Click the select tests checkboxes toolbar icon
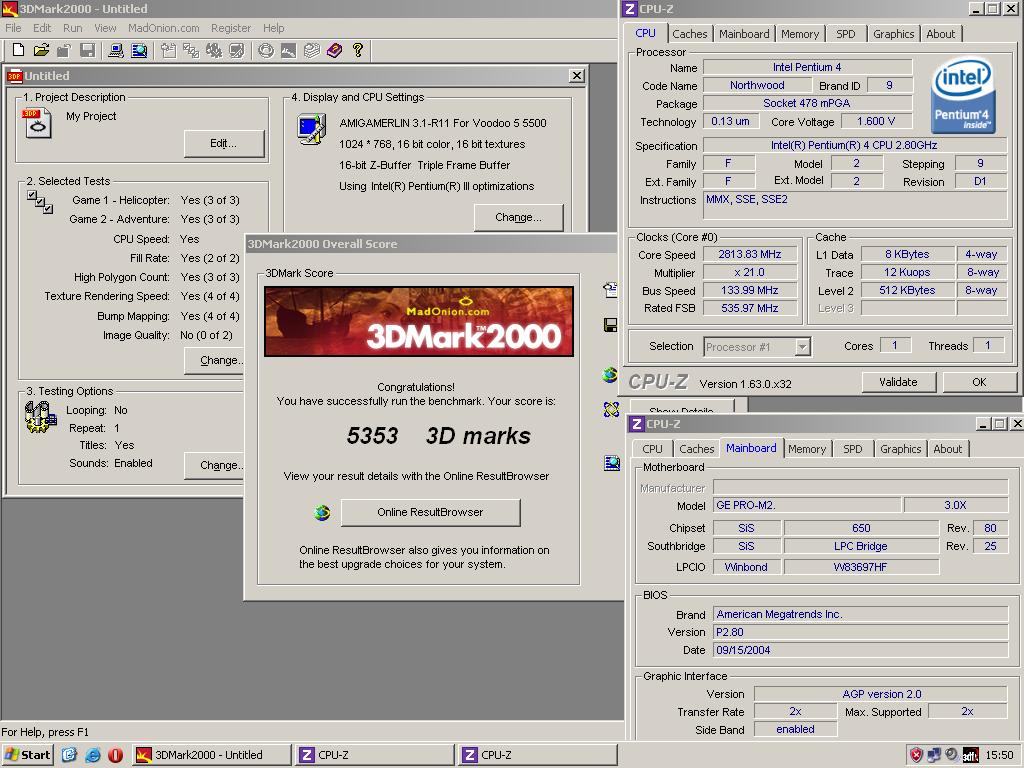Viewport: 1024px width, 768px height. tap(191, 50)
